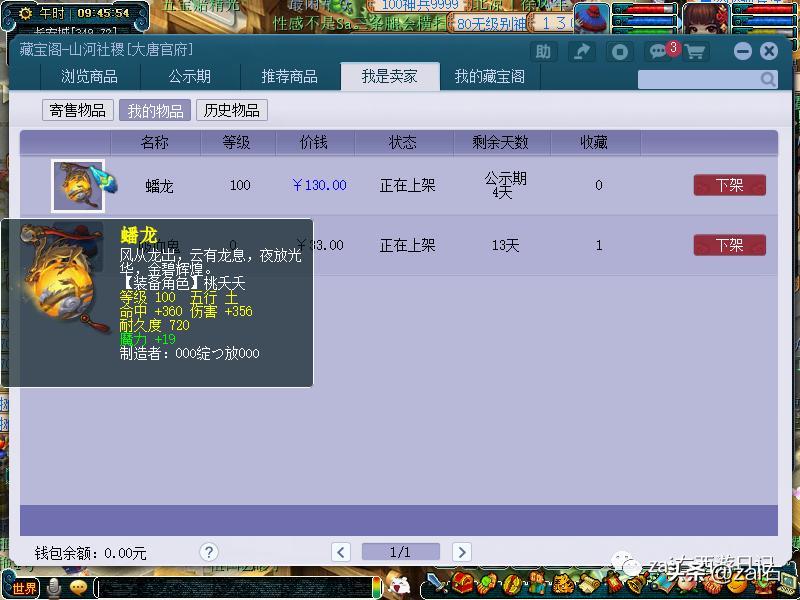This screenshot has width=800, height=600.
Task: Open messages with the 3 badge
Action: pos(659,52)
